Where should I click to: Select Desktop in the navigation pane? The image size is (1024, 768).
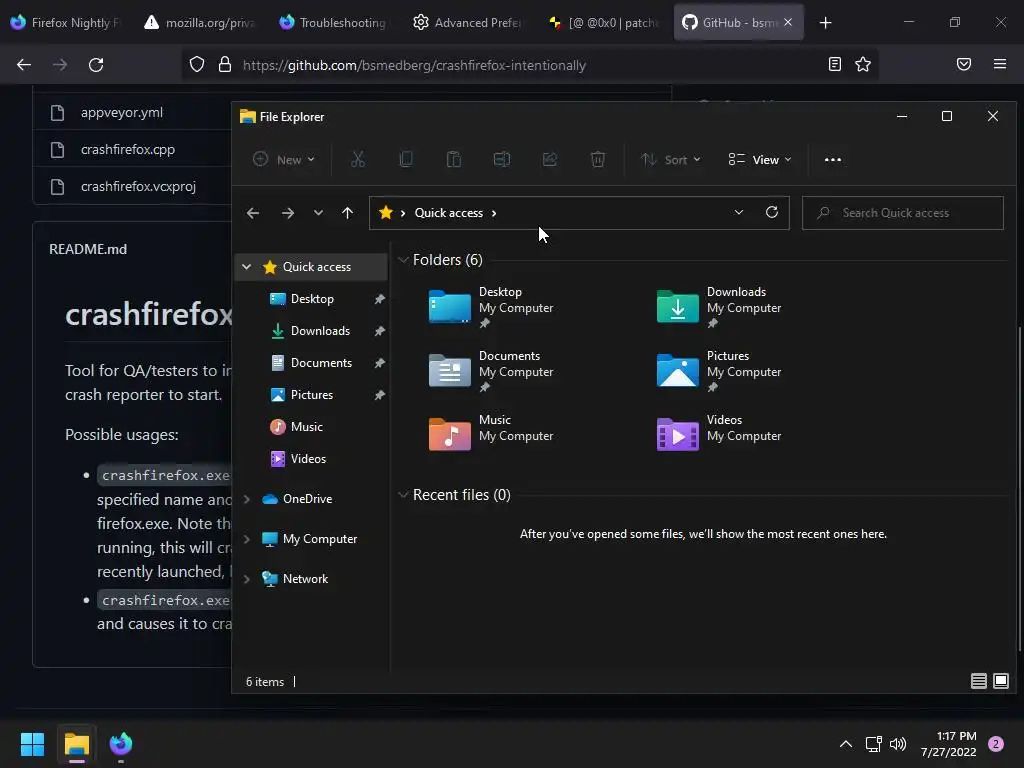(312, 298)
